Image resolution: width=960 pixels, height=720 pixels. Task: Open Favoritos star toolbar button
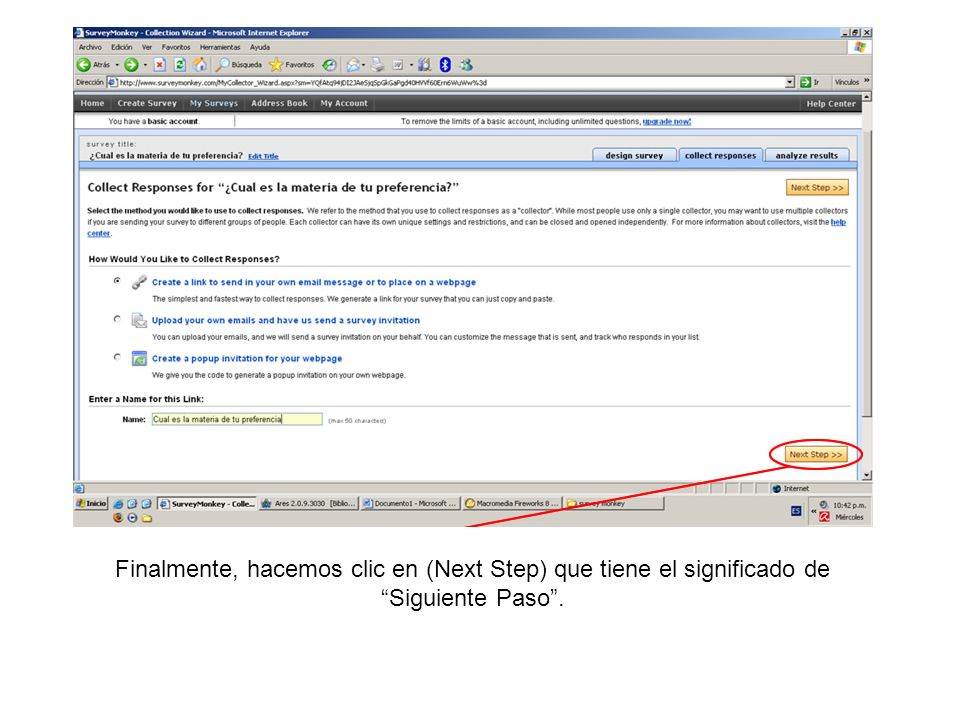click(292, 65)
